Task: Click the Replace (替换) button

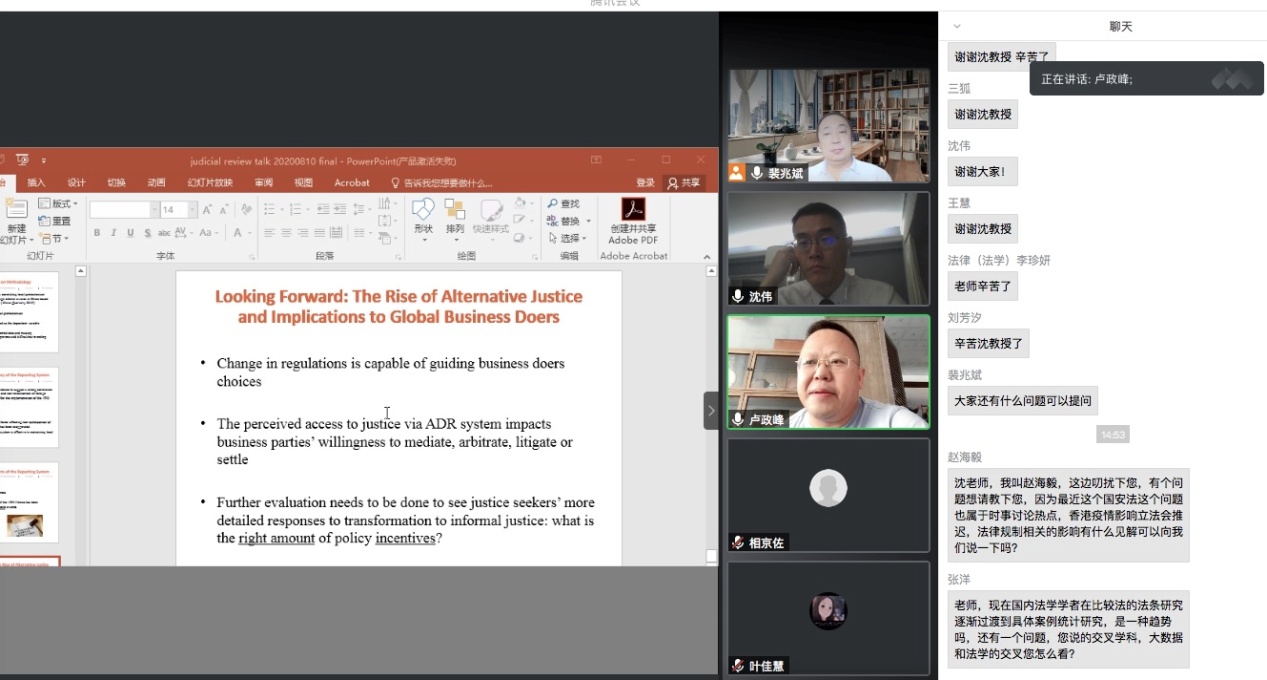Action: 568,221
